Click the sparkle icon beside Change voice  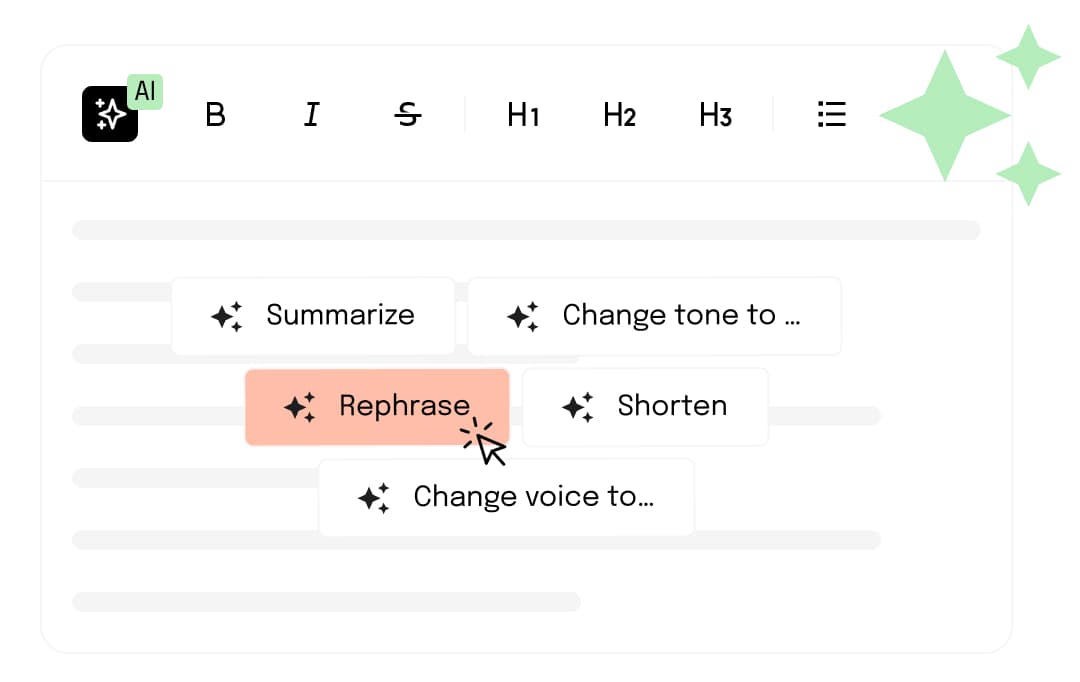point(374,498)
